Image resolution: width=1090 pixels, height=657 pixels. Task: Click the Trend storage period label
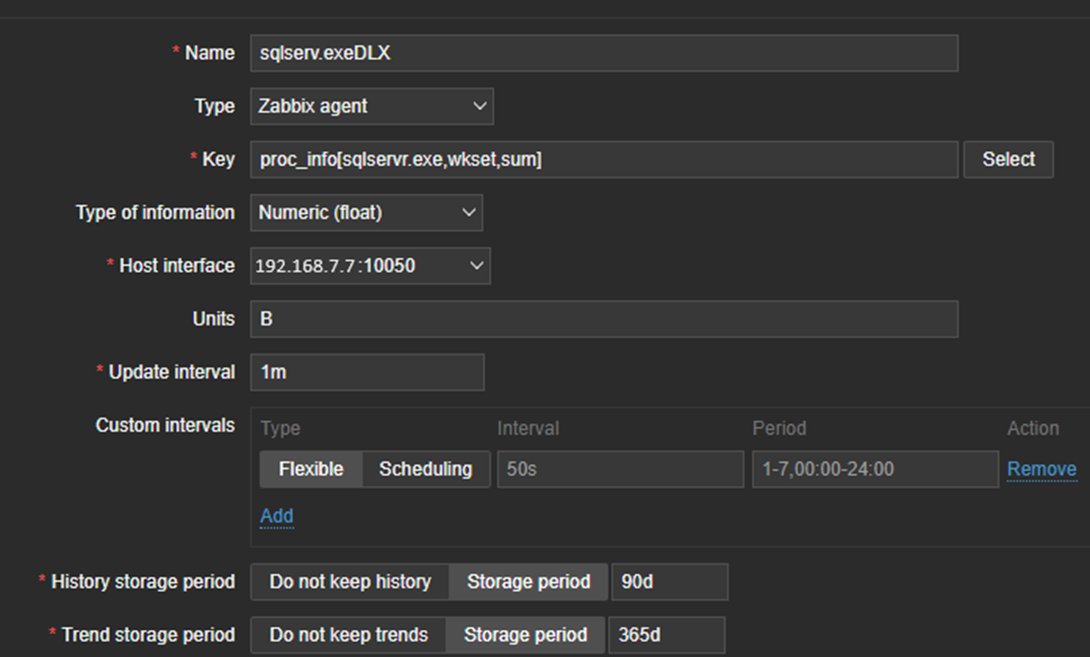point(148,635)
